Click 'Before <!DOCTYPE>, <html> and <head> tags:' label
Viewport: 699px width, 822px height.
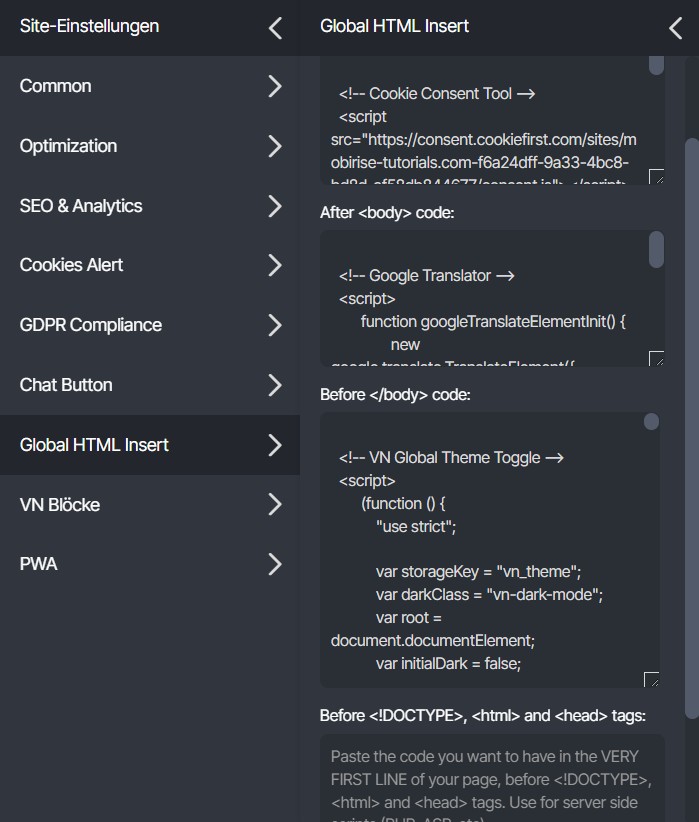[x=482, y=716]
